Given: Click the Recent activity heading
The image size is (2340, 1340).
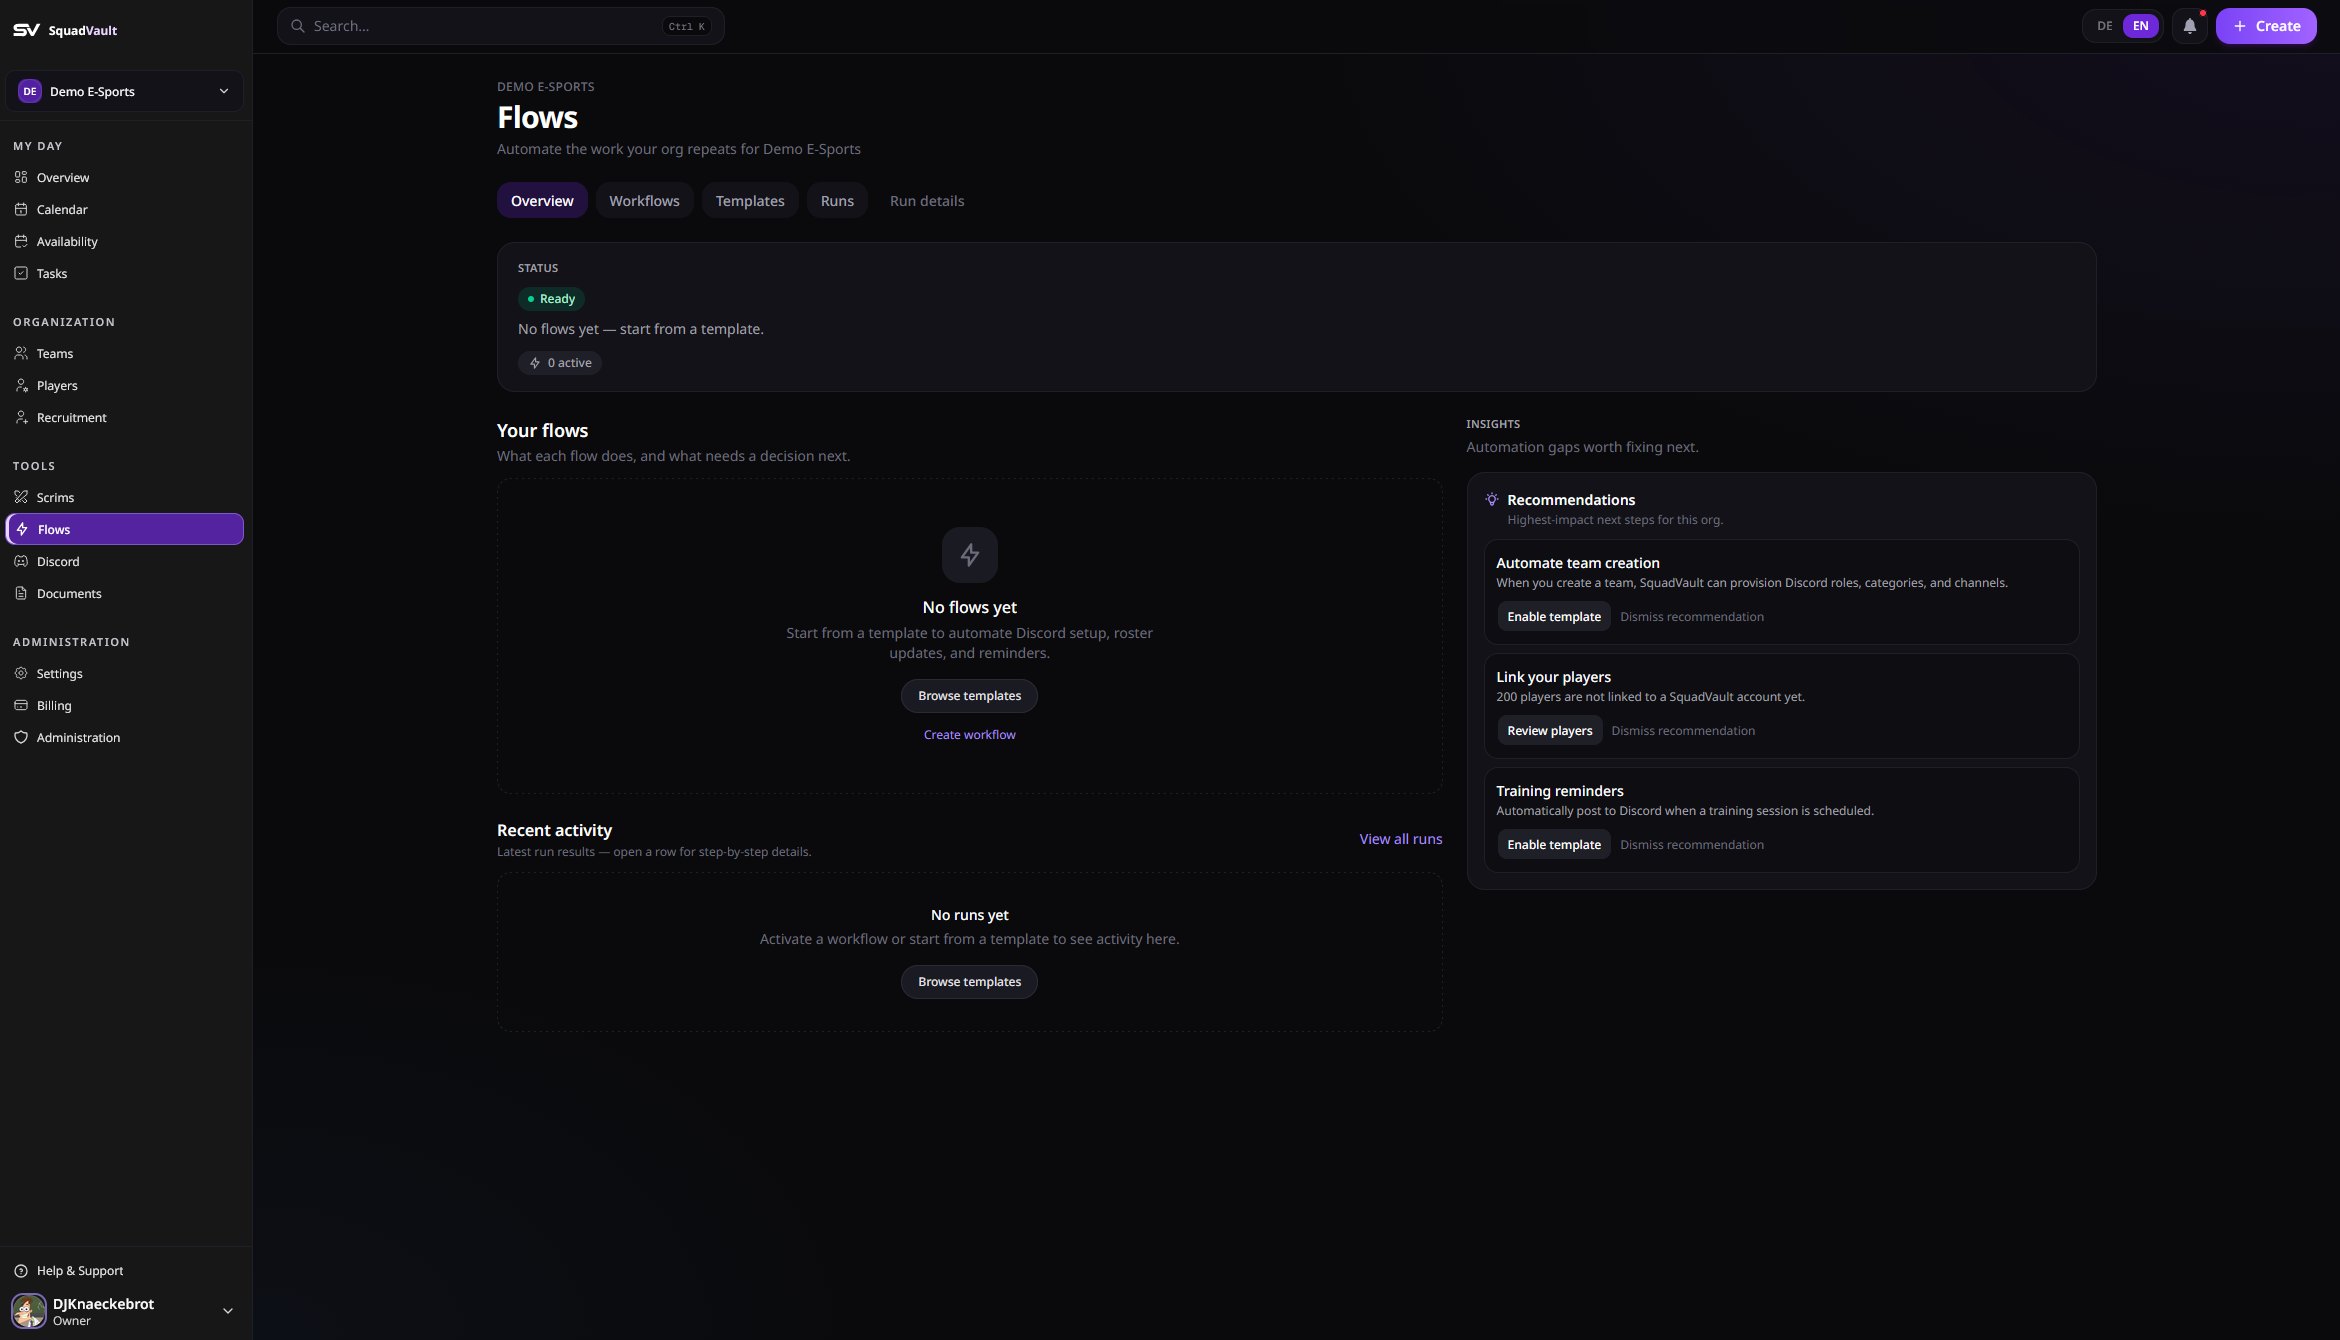Looking at the screenshot, I should [554, 830].
